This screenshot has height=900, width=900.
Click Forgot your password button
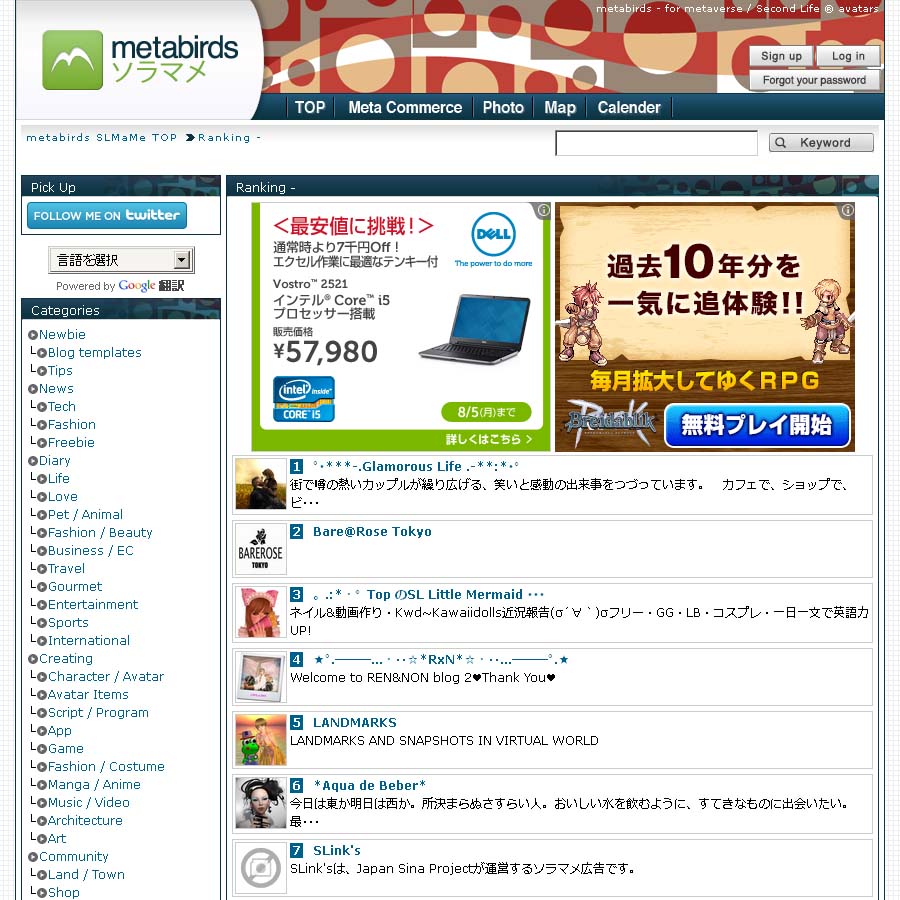[814, 80]
